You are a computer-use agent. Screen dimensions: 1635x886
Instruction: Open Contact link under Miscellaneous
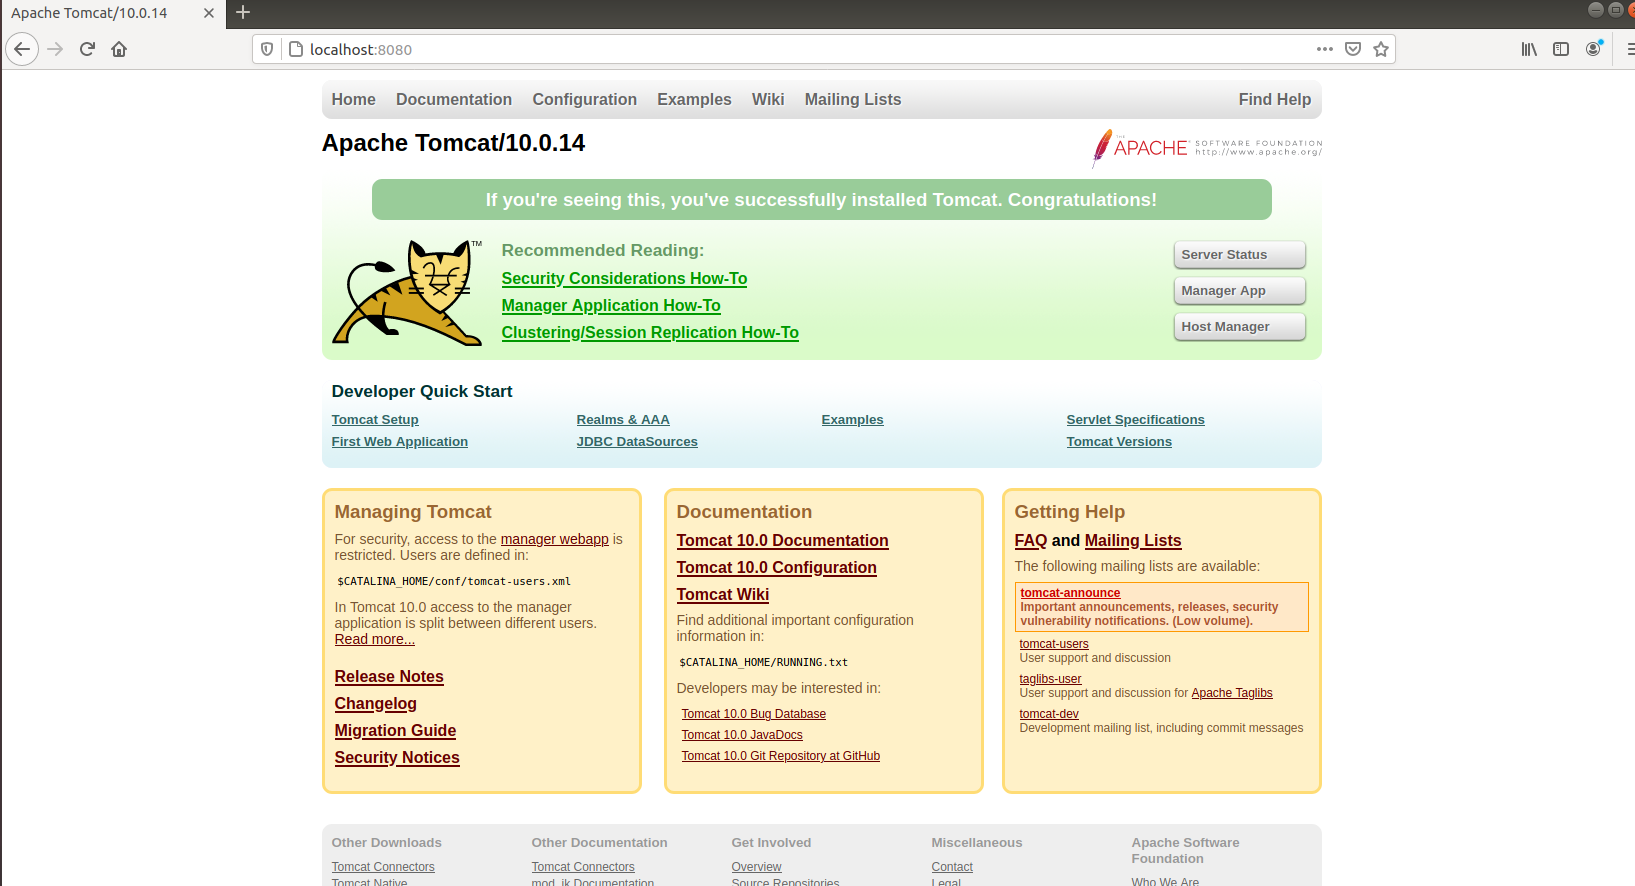click(x=952, y=867)
